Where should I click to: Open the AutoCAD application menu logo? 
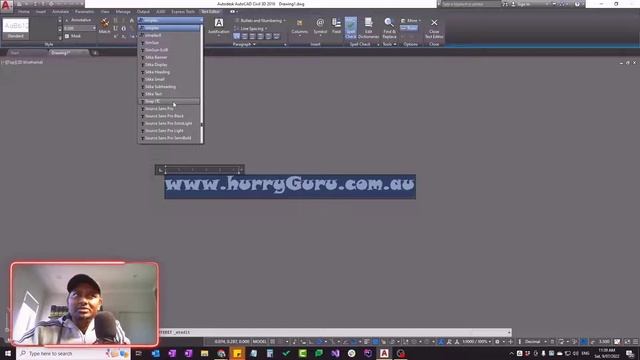[x=6, y=5]
